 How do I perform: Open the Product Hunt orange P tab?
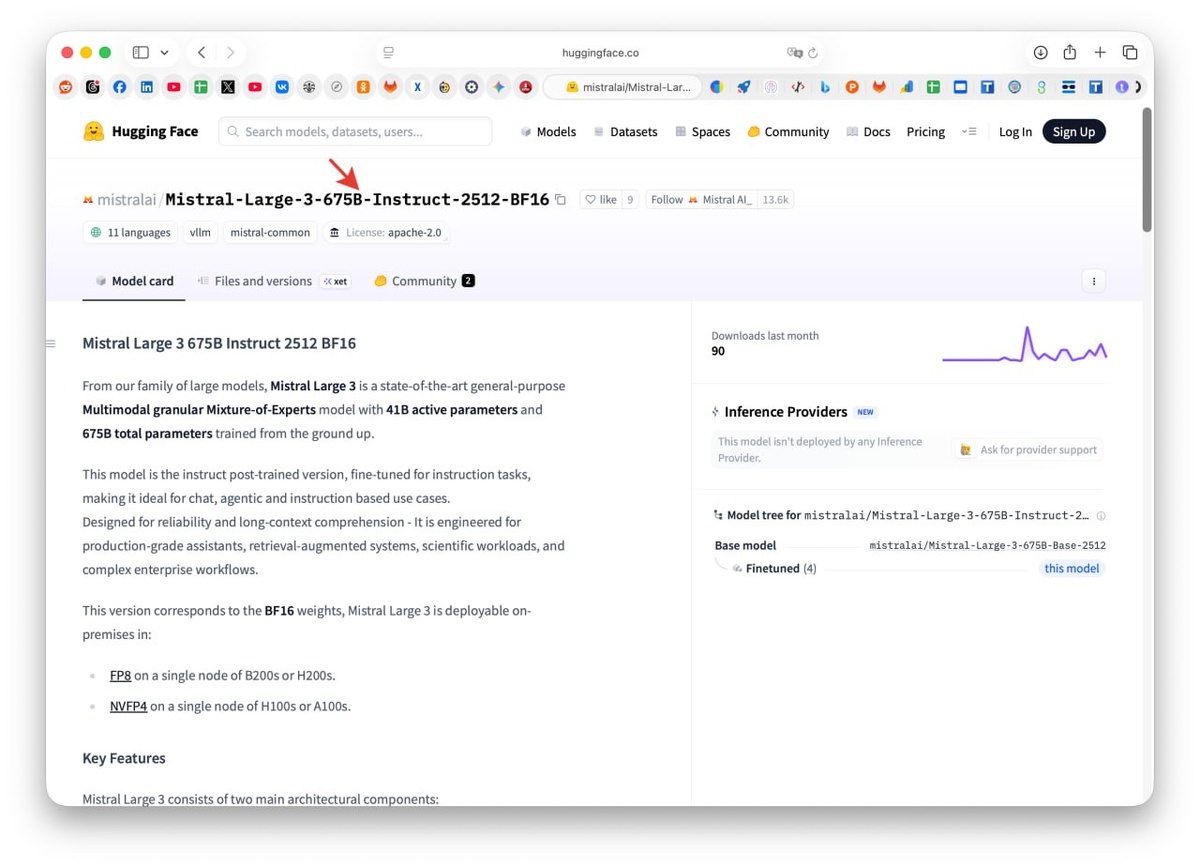coord(852,87)
